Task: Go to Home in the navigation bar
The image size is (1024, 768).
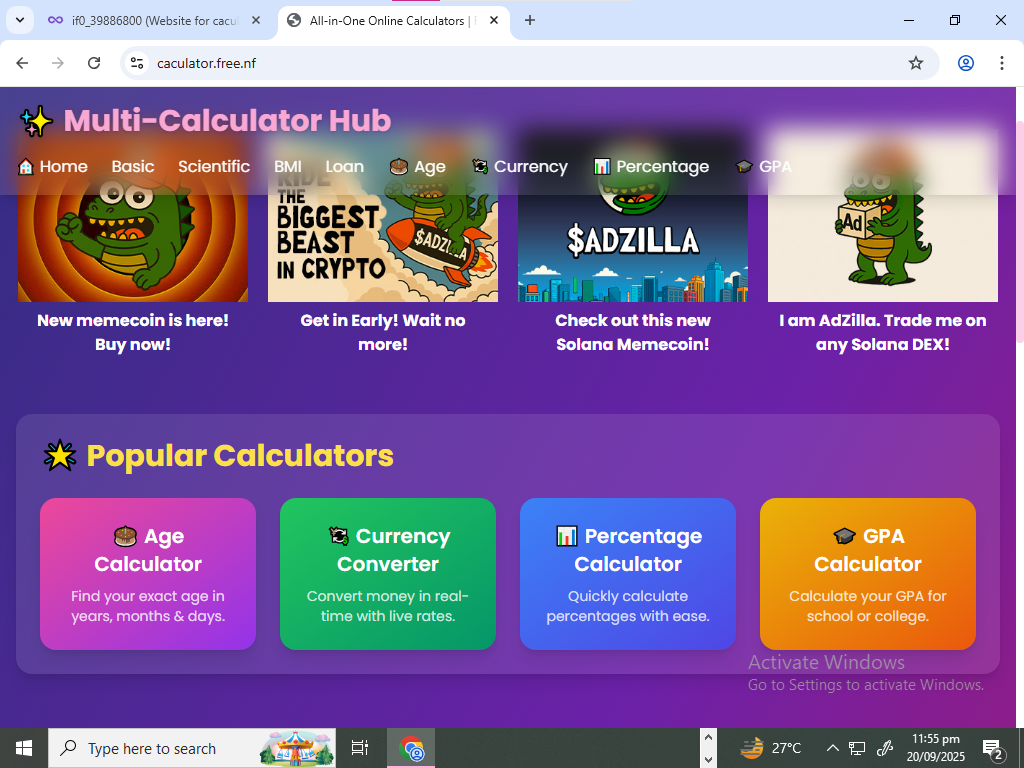Action: (53, 167)
